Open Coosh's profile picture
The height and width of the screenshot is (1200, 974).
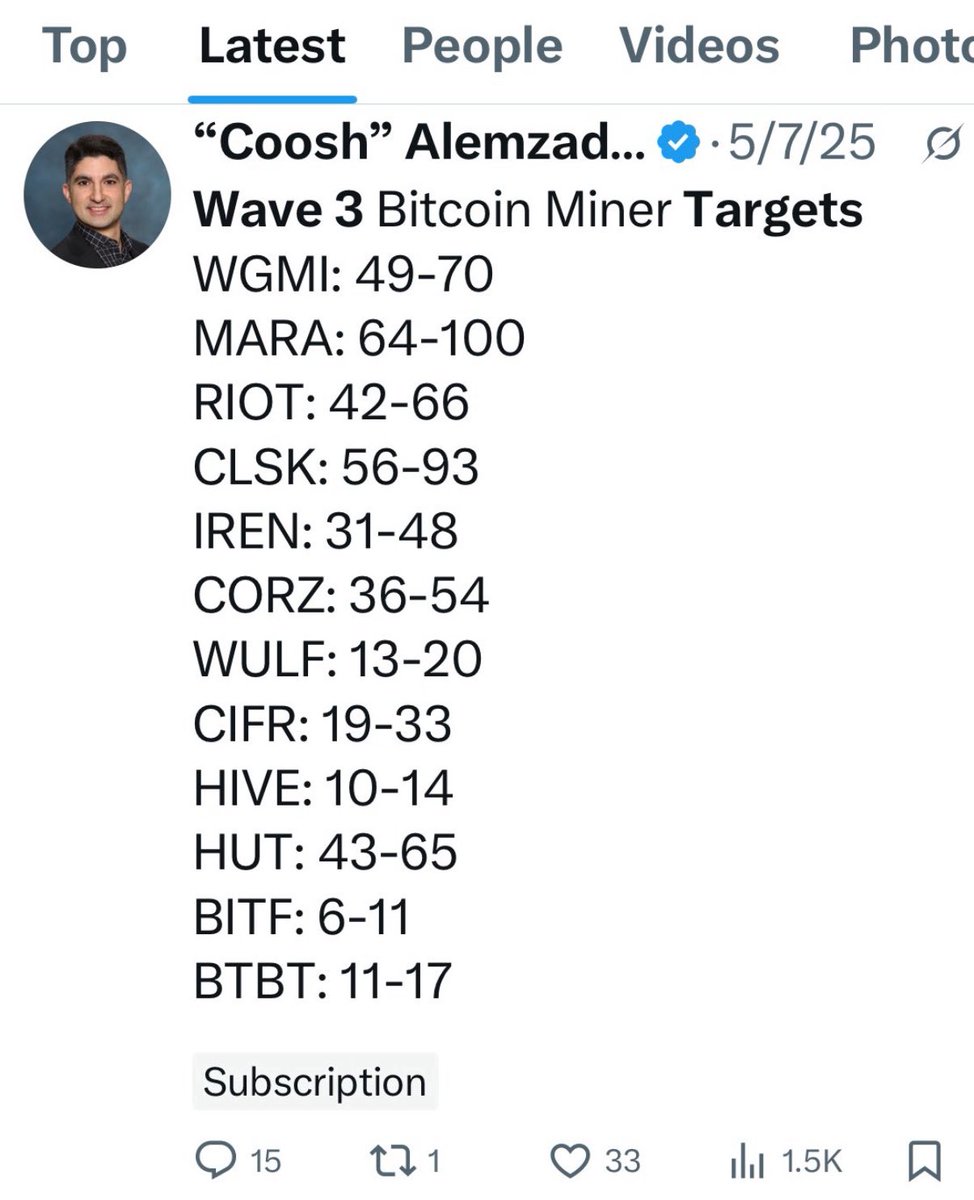(97, 195)
